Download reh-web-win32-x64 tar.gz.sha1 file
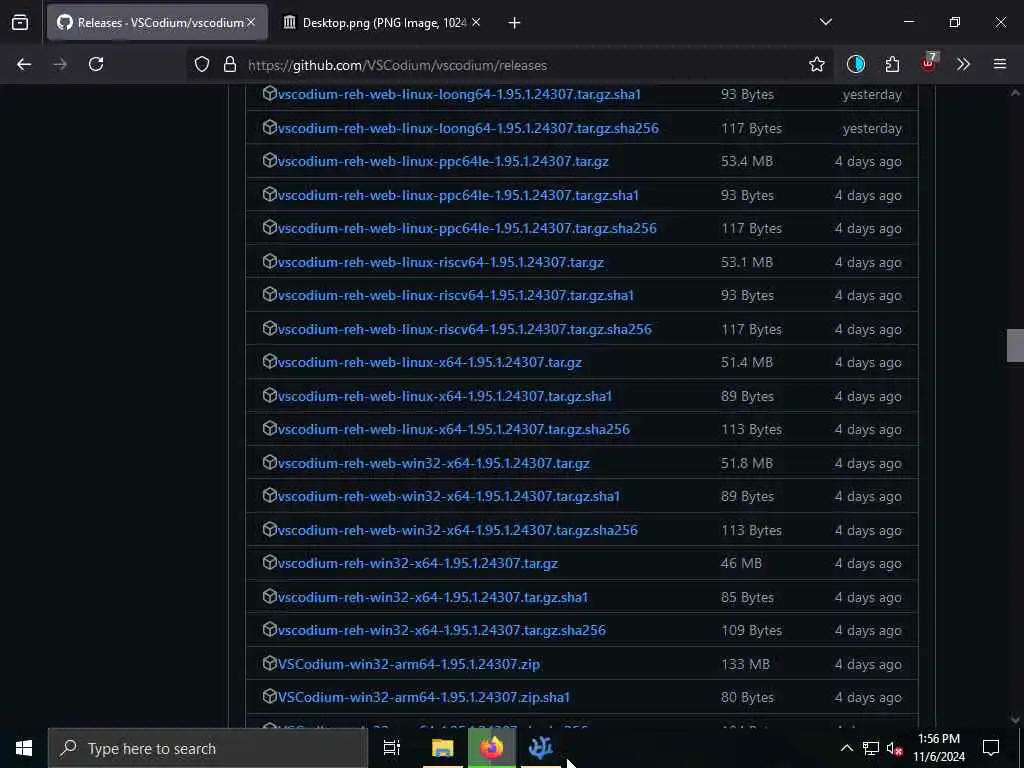The width and height of the screenshot is (1024, 768). [x=449, y=496]
